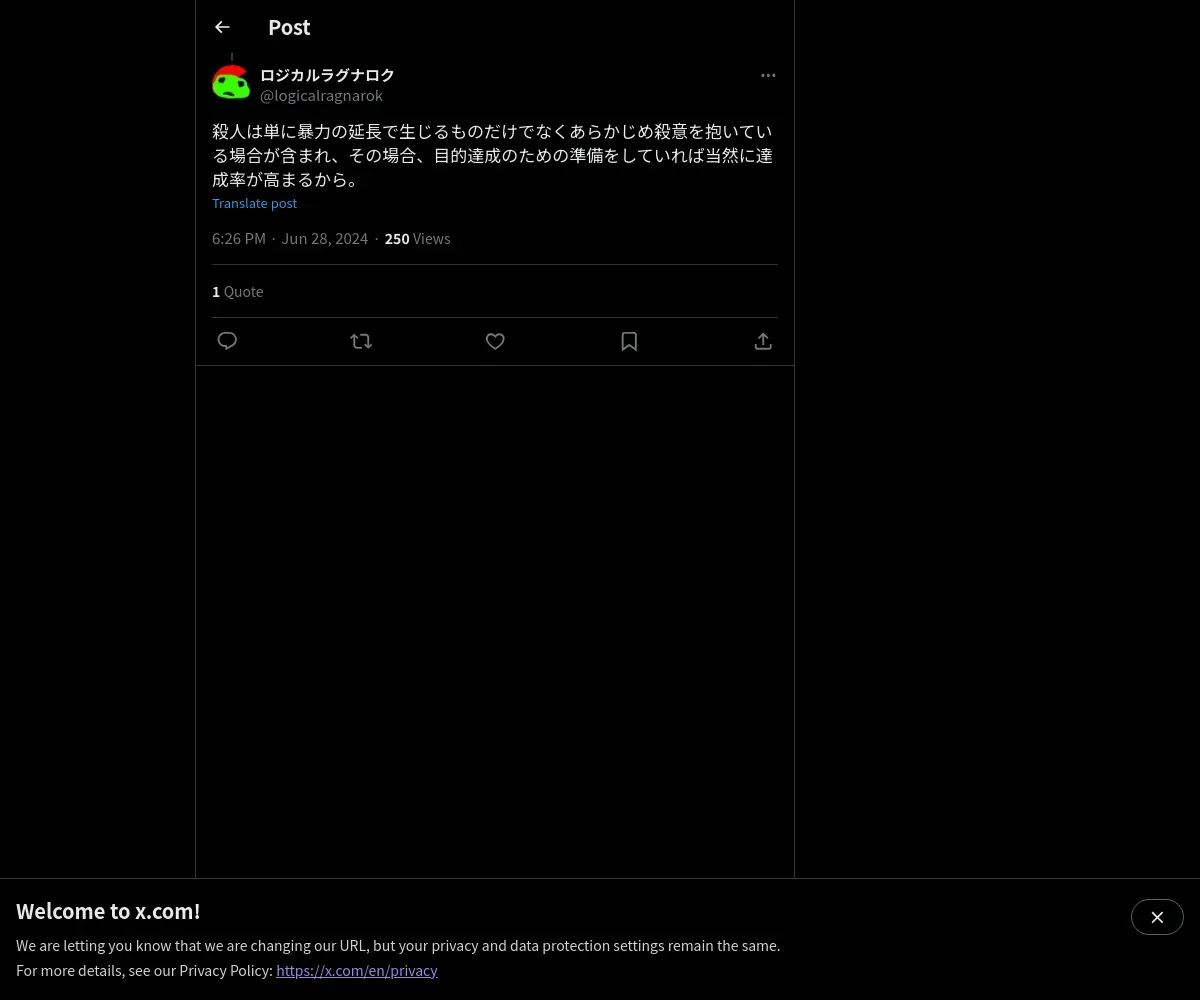The image size is (1200, 1000).
Task: Like the post with the heart icon
Action: [495, 341]
